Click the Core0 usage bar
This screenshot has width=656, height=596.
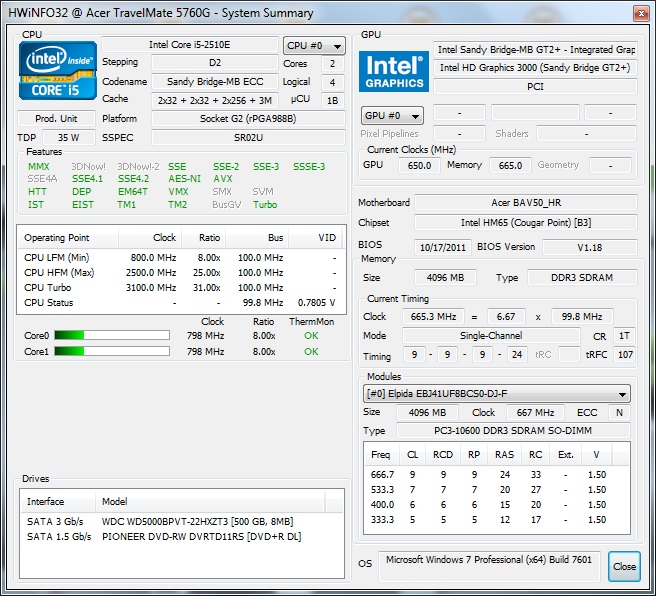pyautogui.click(x=112, y=335)
